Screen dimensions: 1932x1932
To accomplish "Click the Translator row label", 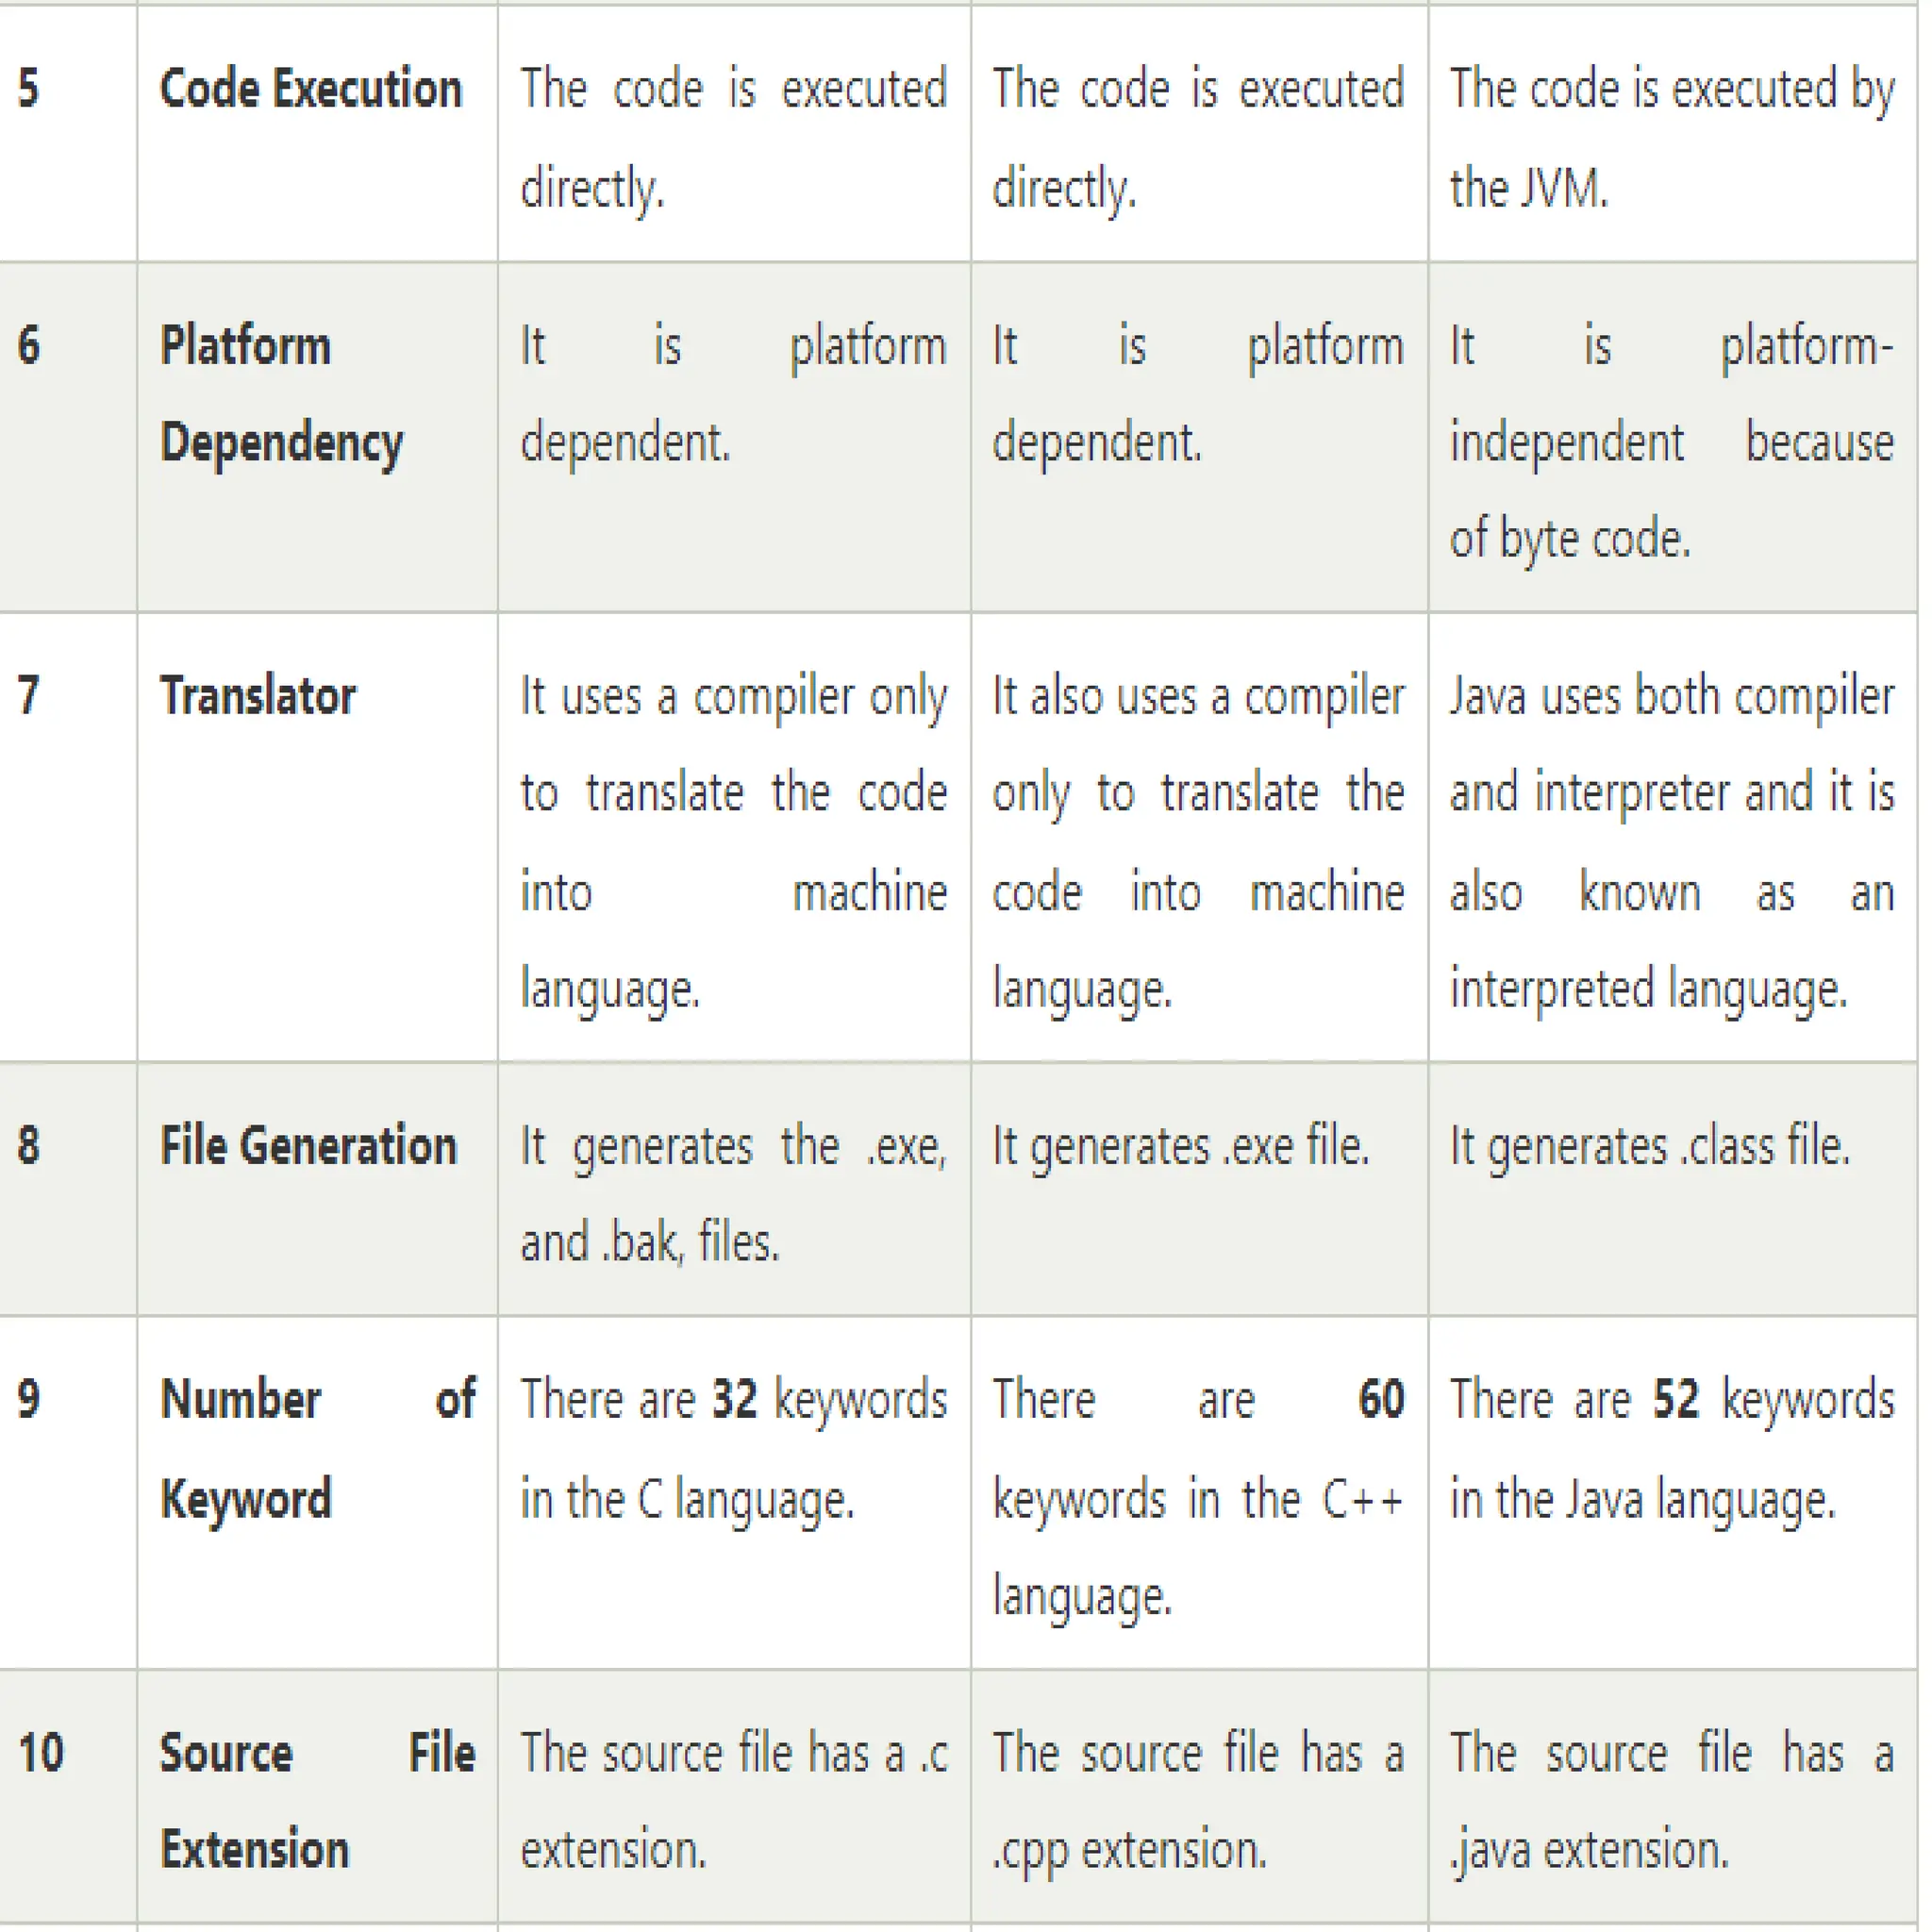I will (x=258, y=697).
